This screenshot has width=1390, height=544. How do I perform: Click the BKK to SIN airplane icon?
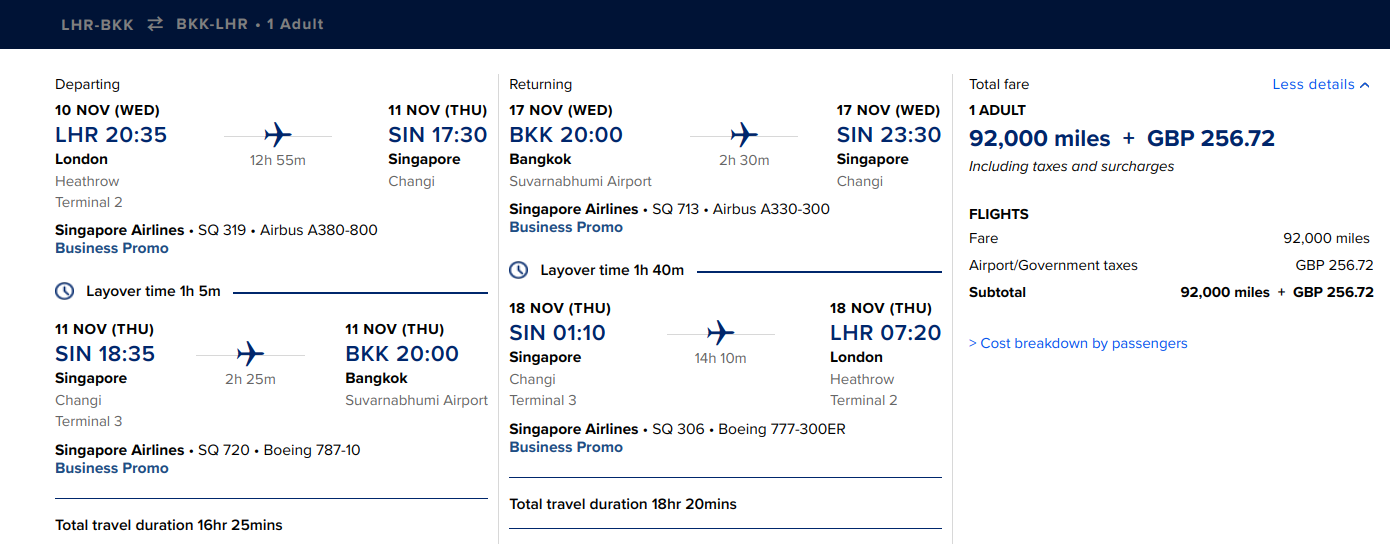pos(743,135)
